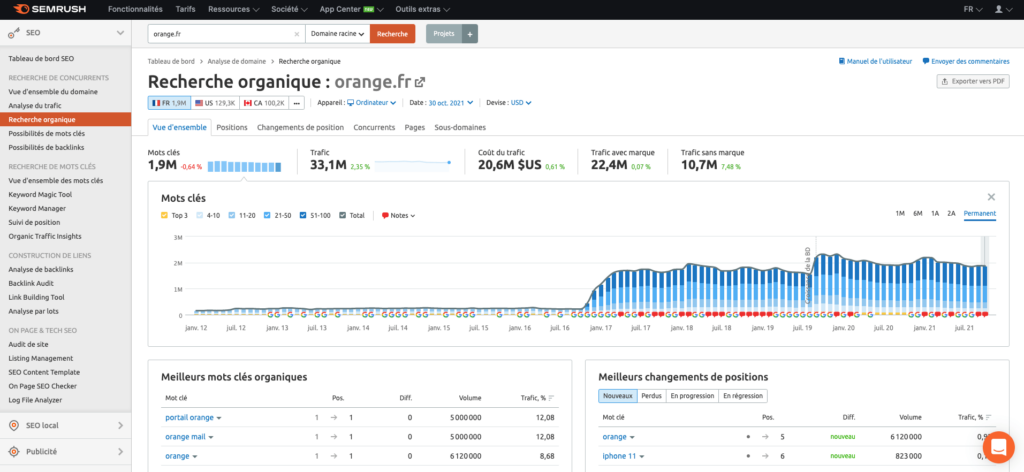The width and height of the screenshot is (1024, 472).
Task: Open Keyword Magic Tool in sidebar
Action: (40, 195)
